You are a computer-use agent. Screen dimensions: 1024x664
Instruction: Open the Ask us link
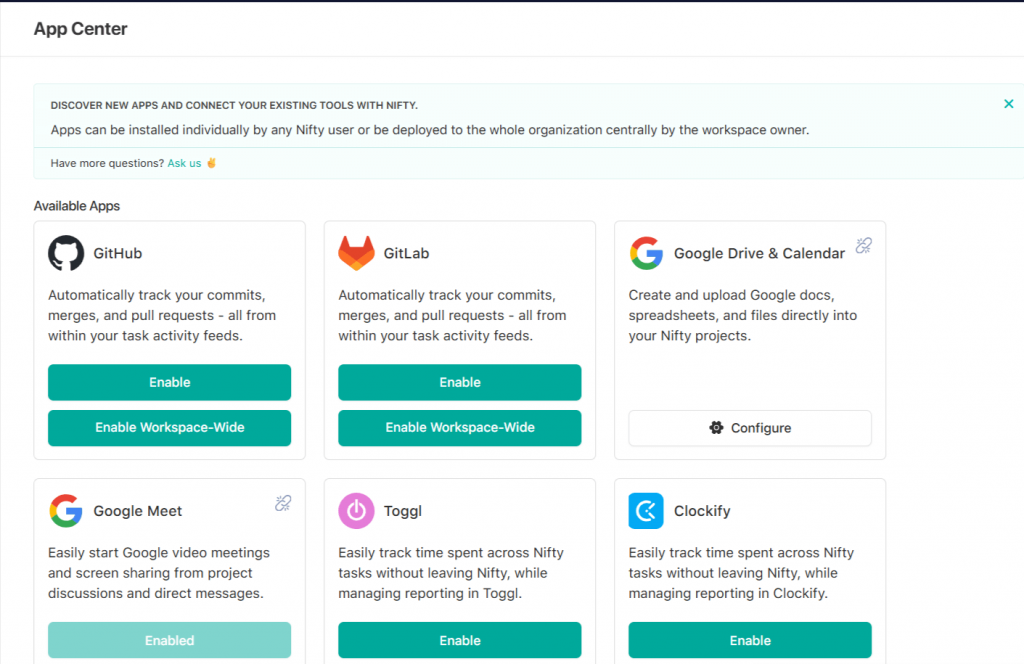[184, 163]
